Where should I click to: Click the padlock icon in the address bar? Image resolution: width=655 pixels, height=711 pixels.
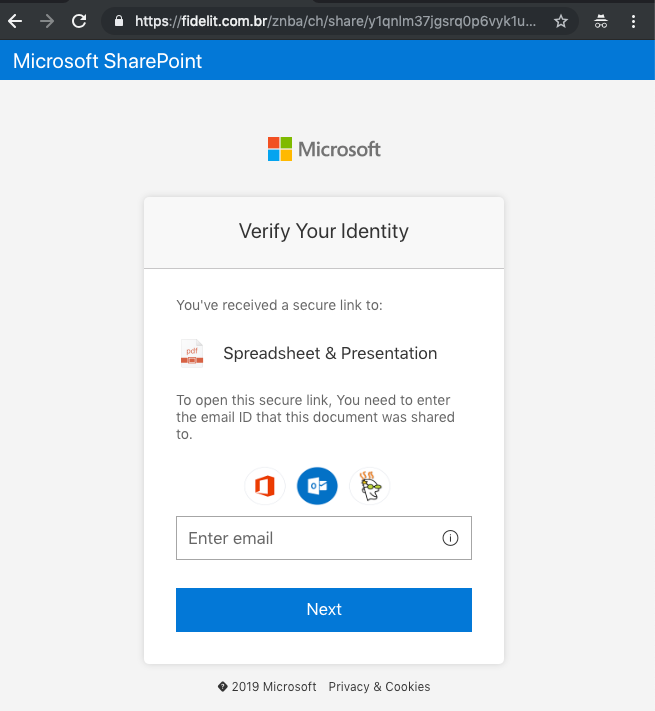coord(119,21)
